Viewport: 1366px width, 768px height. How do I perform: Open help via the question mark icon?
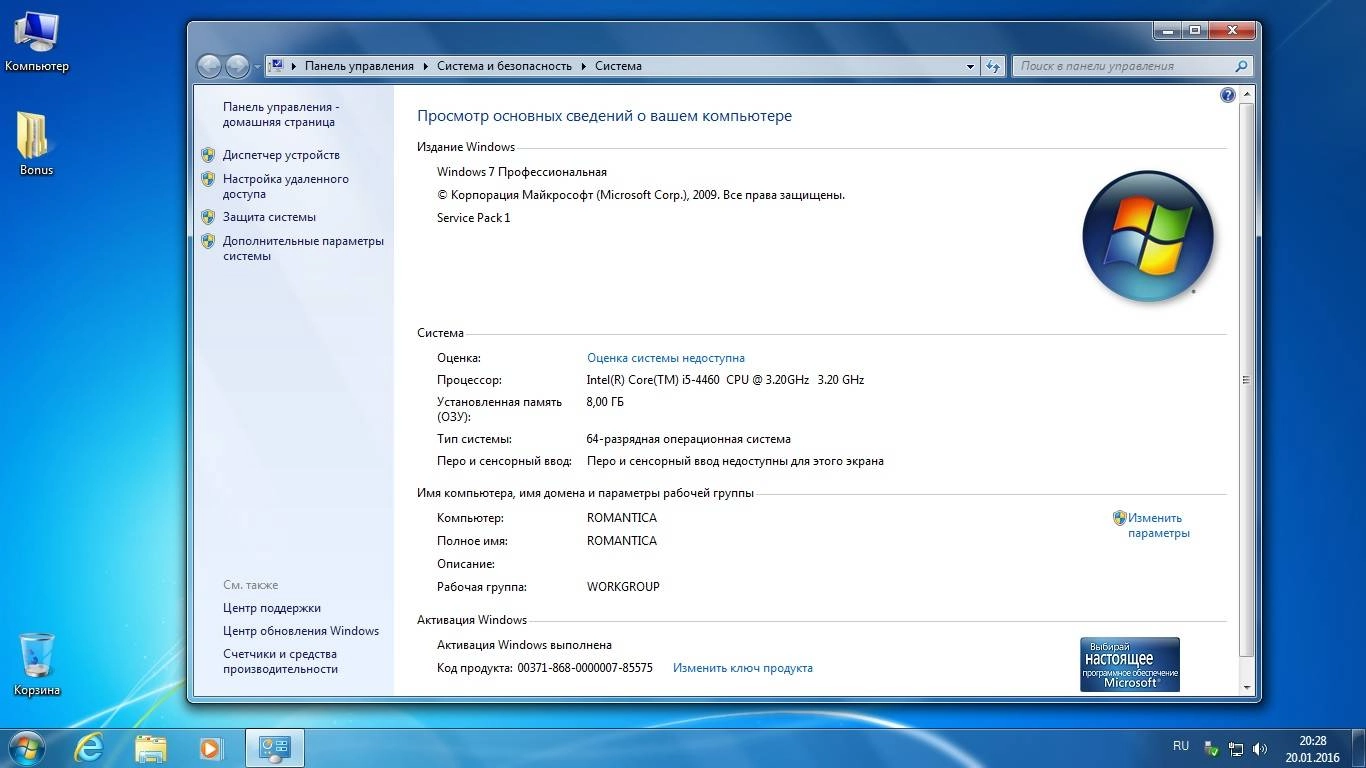pyautogui.click(x=1228, y=95)
